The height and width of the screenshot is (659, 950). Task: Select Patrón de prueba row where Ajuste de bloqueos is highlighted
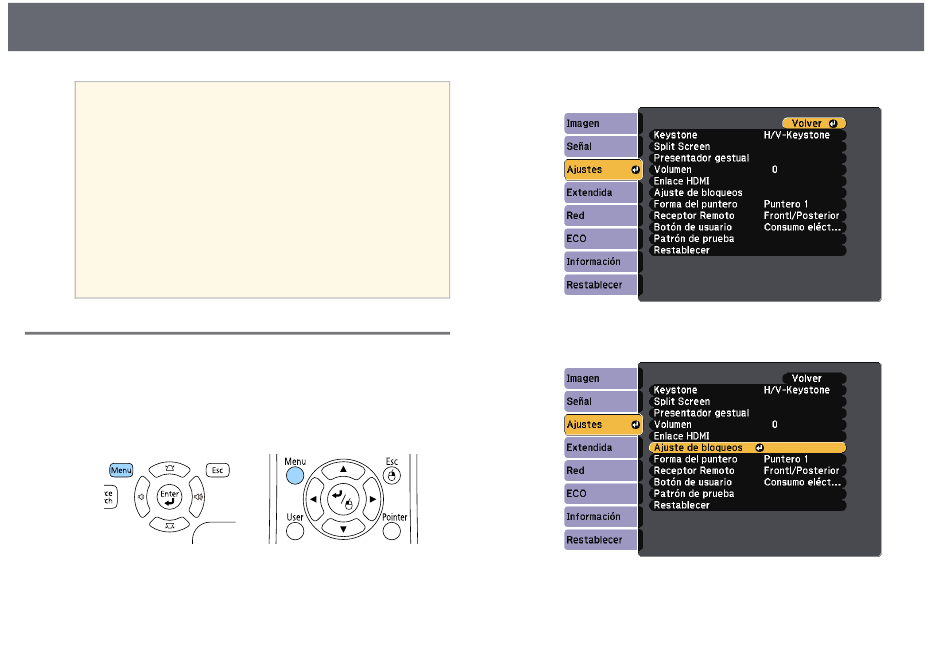tap(747, 494)
